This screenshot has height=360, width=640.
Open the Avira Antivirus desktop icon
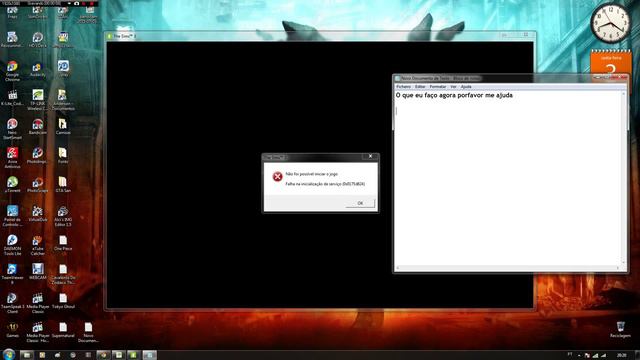coord(12,158)
